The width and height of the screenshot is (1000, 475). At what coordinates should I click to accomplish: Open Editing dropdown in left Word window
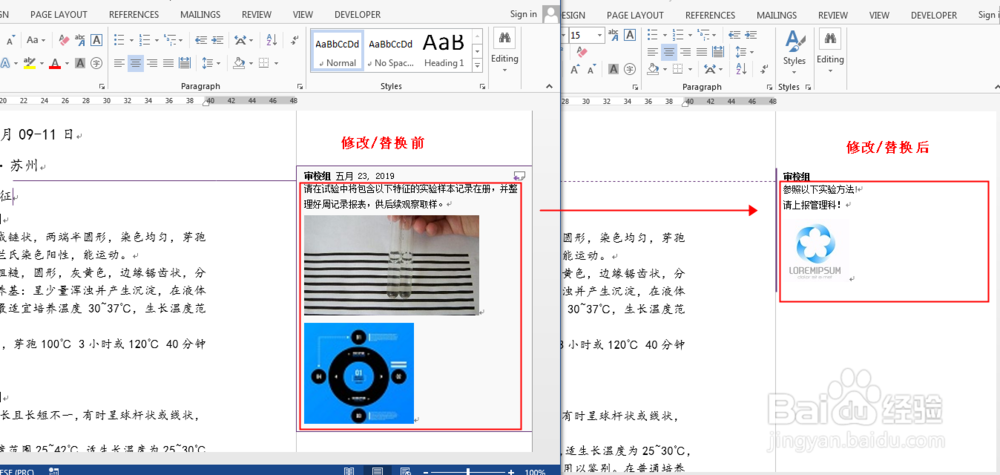coord(504,51)
